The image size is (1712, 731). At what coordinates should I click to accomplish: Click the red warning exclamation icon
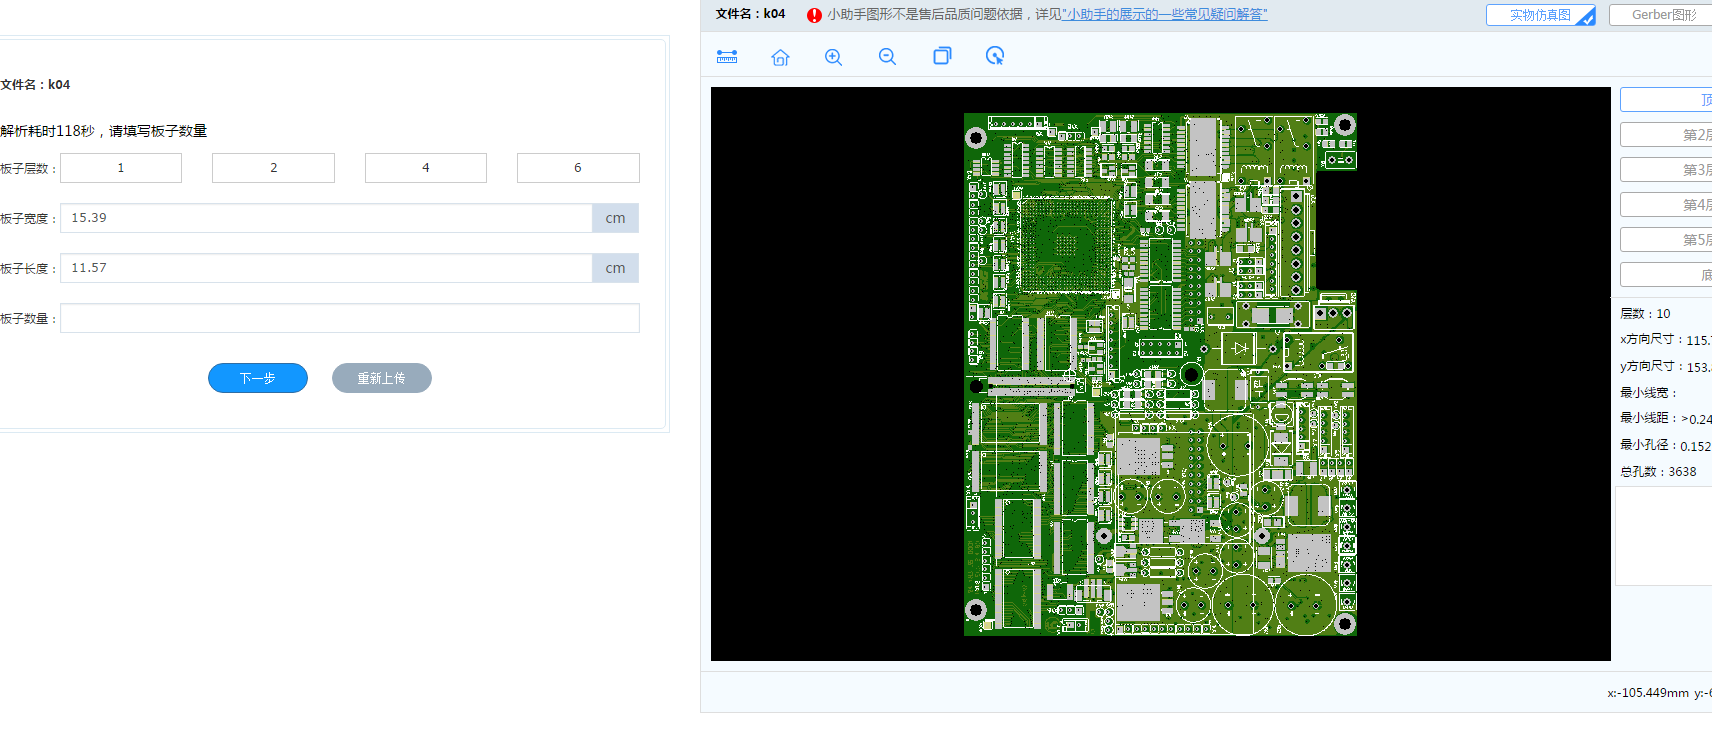814,15
